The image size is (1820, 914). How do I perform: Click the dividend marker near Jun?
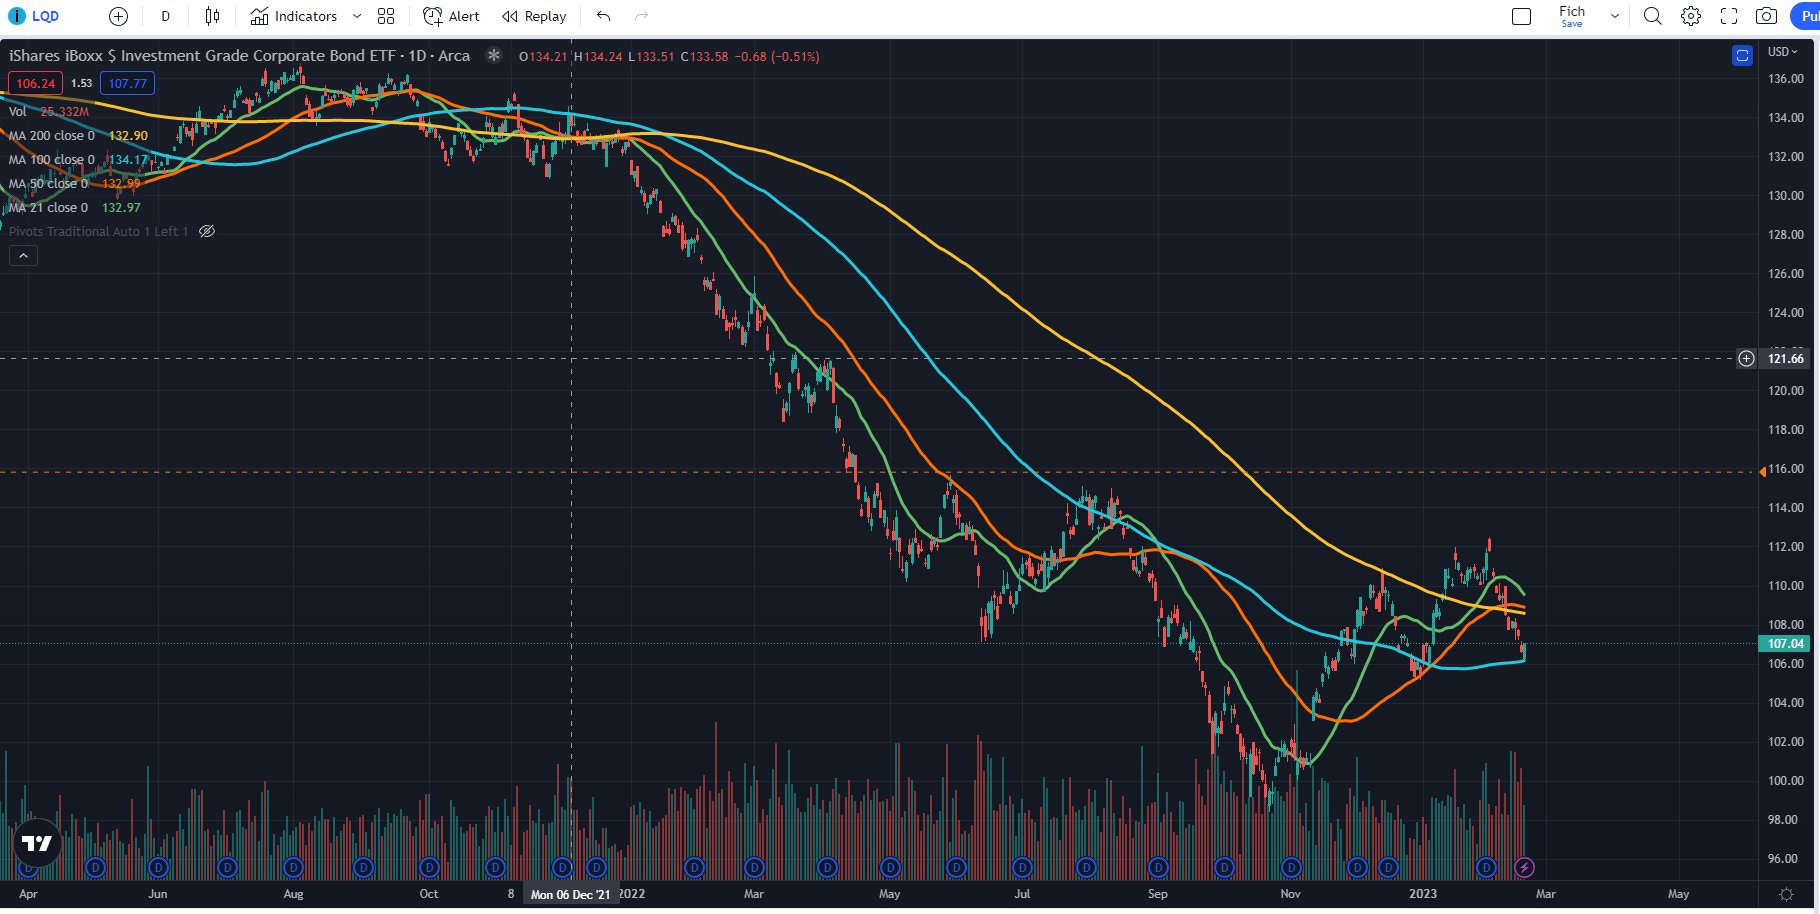[158, 867]
